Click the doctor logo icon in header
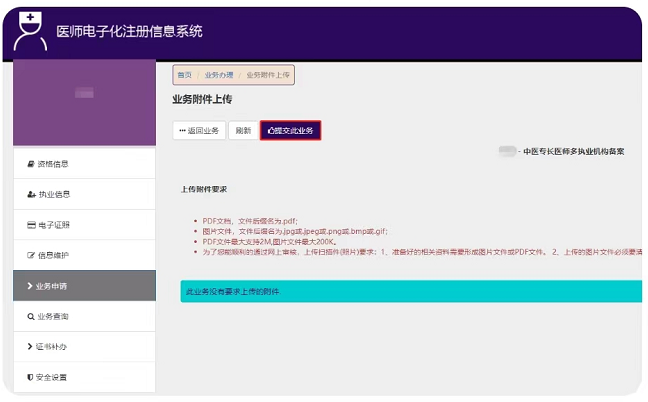Screen dimensions: 648x402 point(32,31)
